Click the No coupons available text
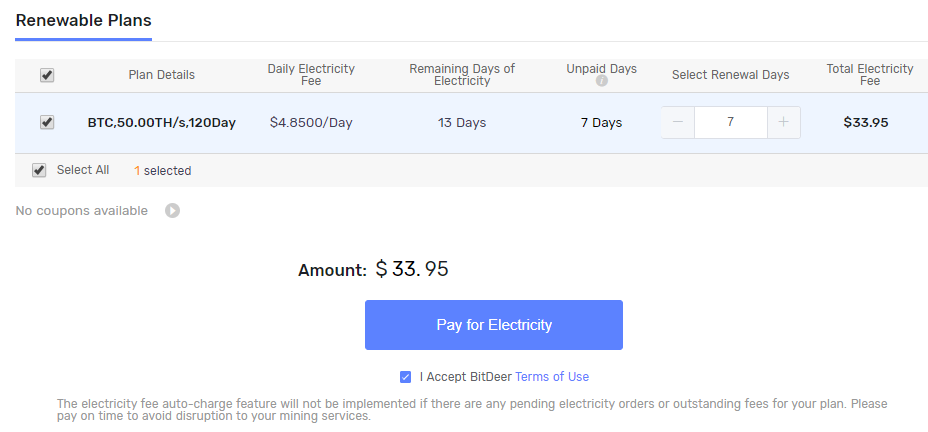The height and width of the screenshot is (432, 928). 82,211
